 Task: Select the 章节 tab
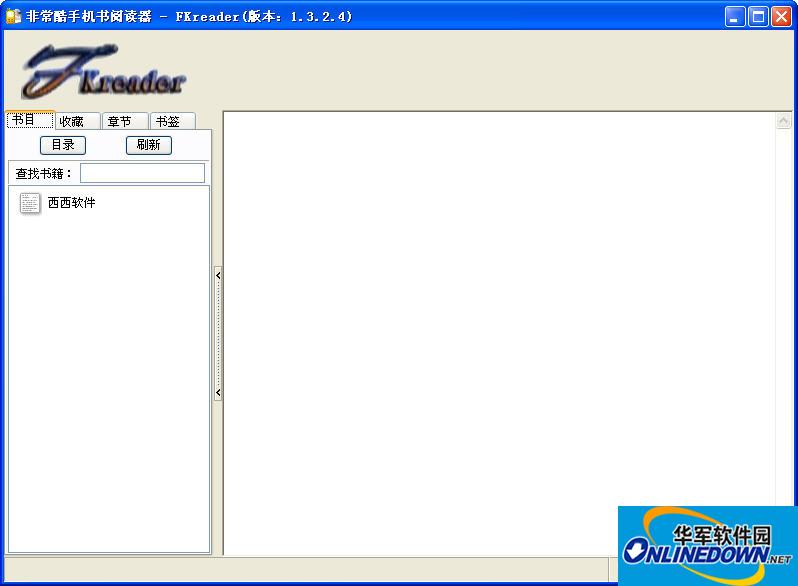pos(124,121)
